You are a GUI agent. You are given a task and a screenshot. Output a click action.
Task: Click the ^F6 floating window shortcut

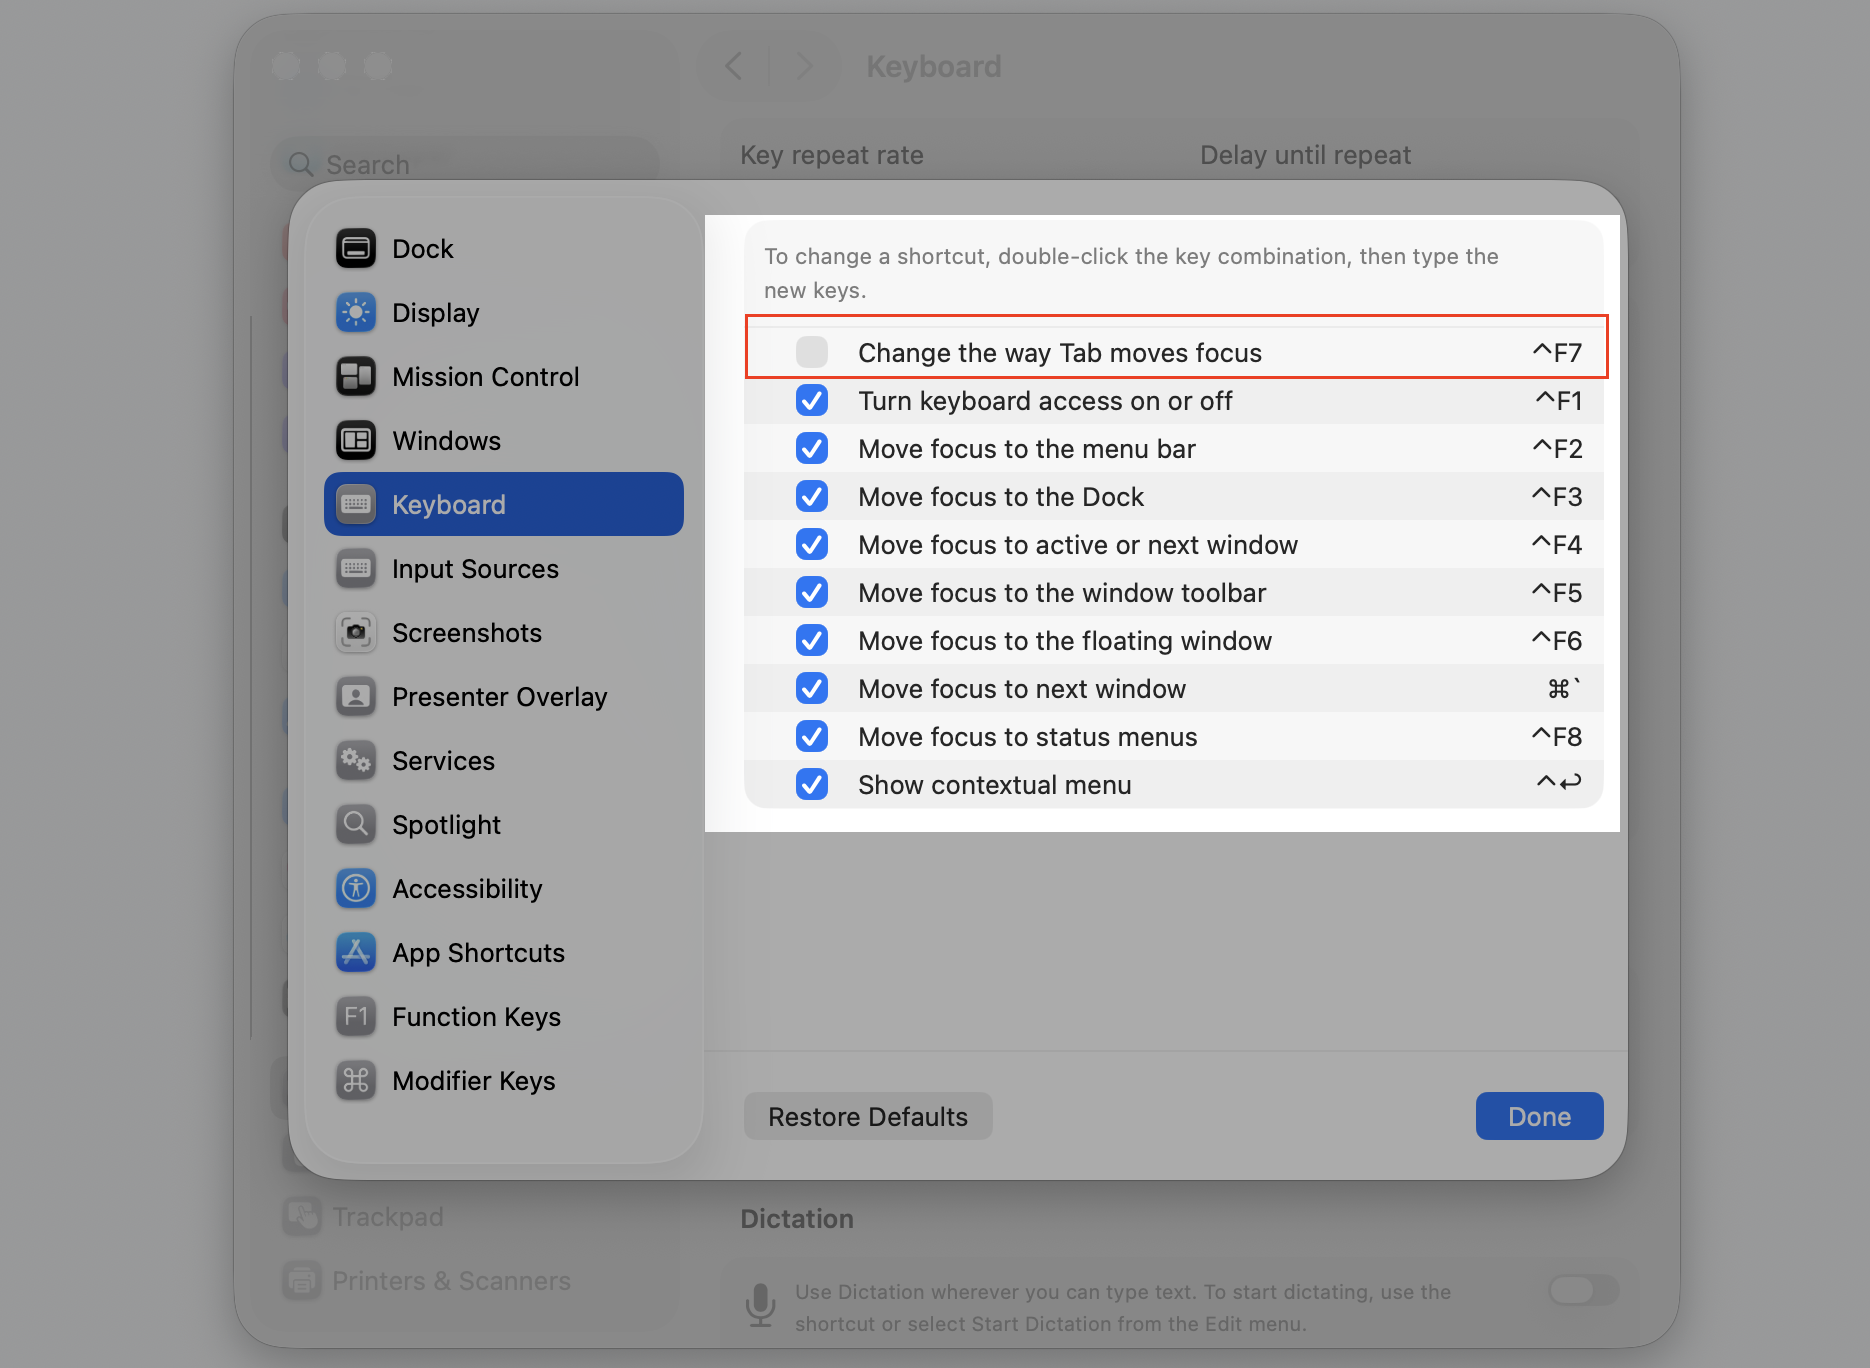coord(1557,641)
